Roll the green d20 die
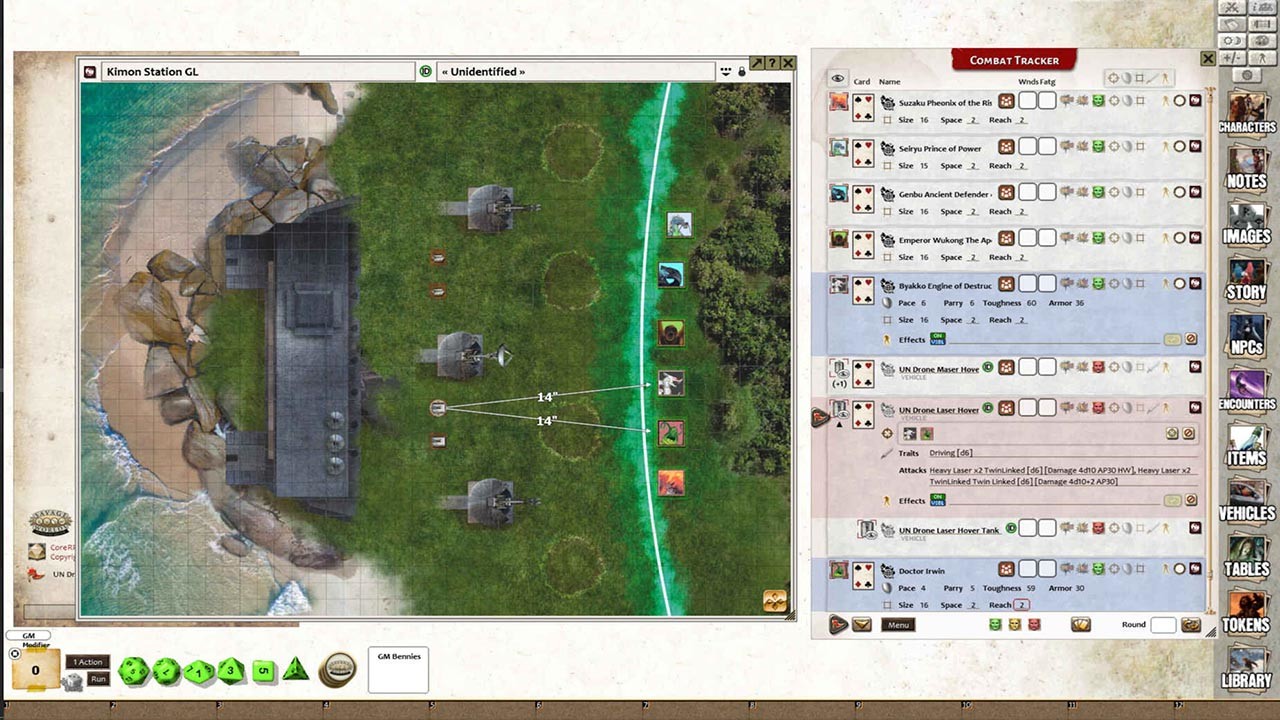Viewport: 1280px width, 720px height. (x=133, y=670)
